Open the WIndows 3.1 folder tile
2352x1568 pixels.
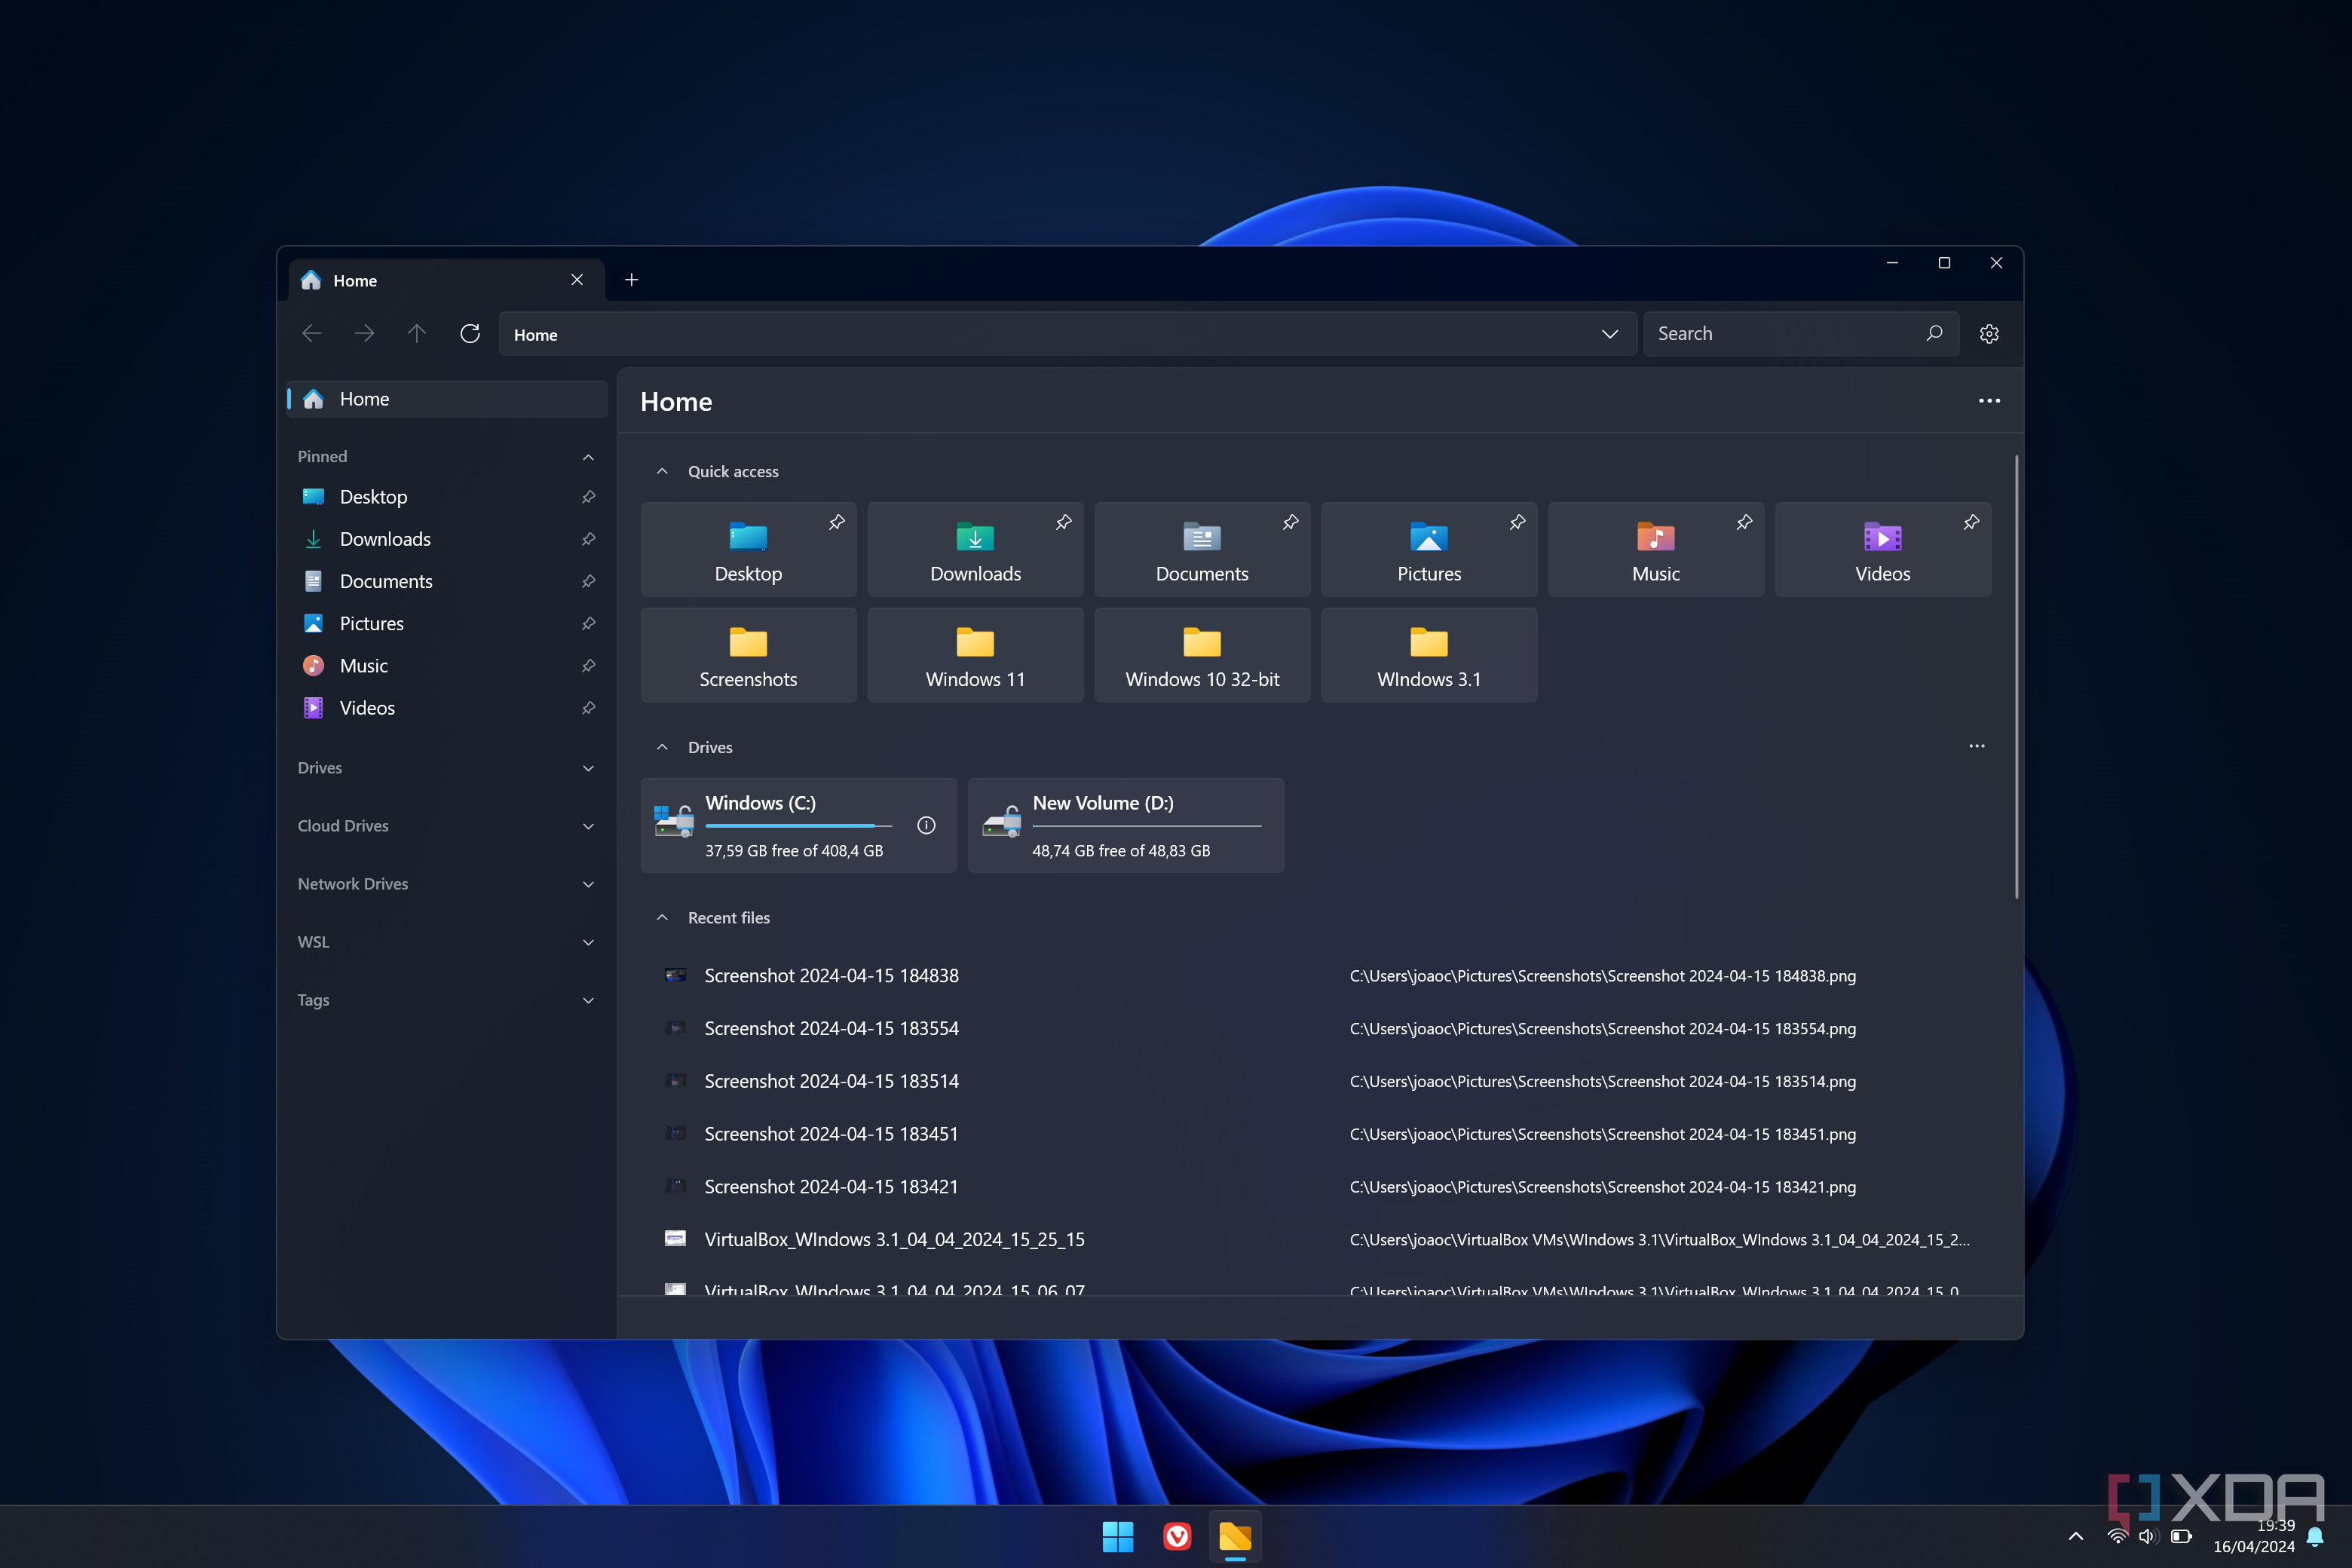1429,655
